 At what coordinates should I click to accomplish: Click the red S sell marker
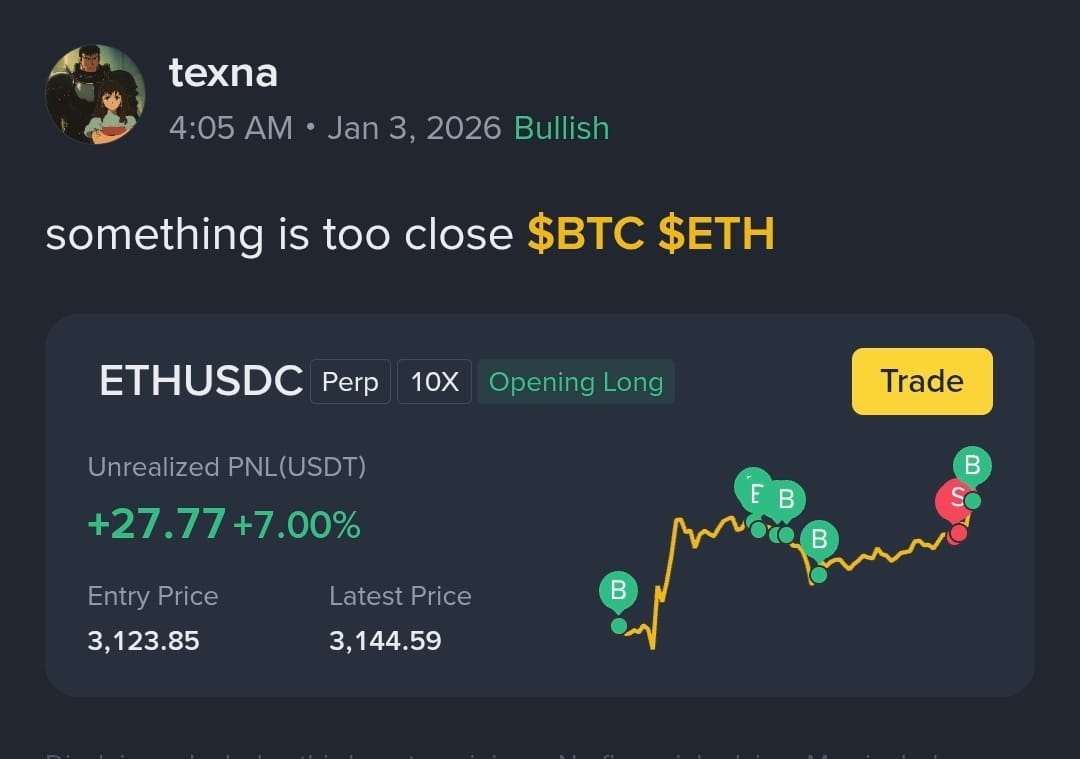coord(954,499)
